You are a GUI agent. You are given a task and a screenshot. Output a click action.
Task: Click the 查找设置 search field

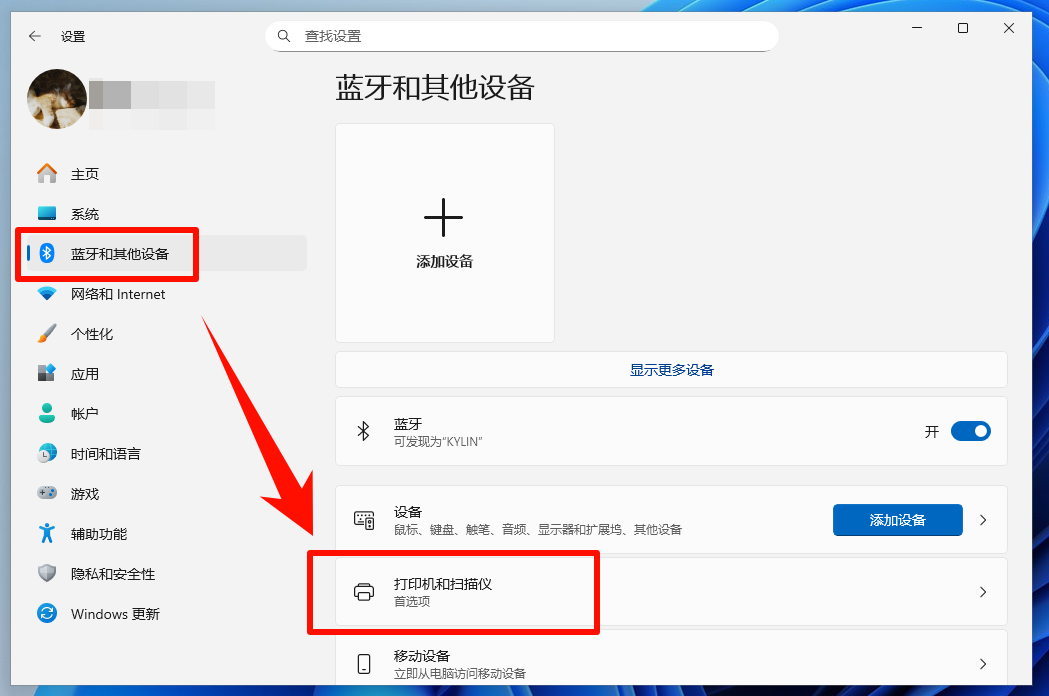(522, 36)
